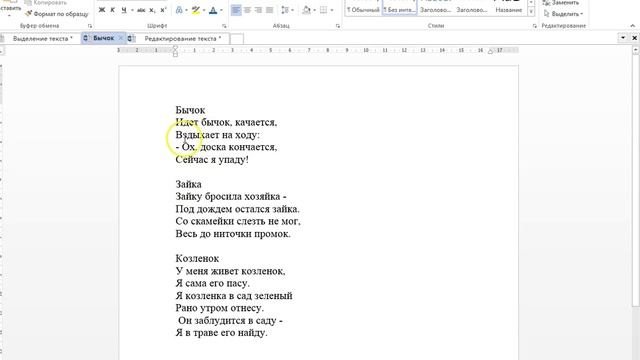
Task: Open font color dropdown arrow
Action: pos(221,10)
